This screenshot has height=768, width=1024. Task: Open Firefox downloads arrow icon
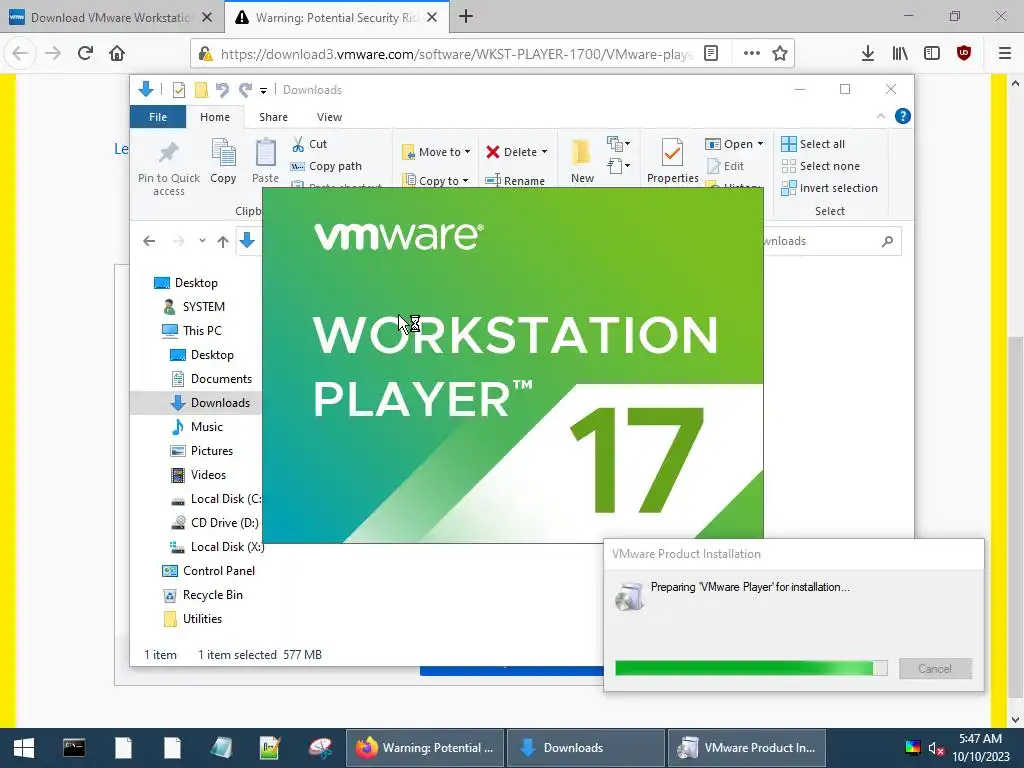pos(867,54)
